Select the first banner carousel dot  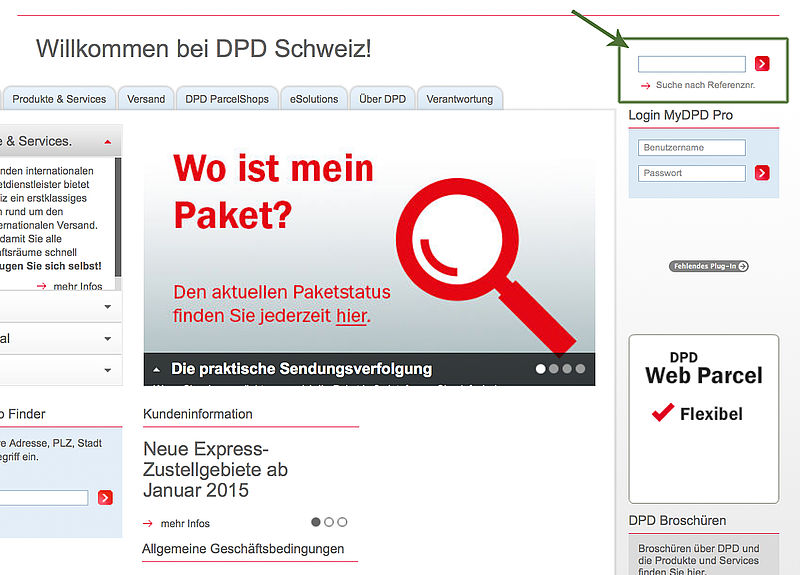click(541, 369)
